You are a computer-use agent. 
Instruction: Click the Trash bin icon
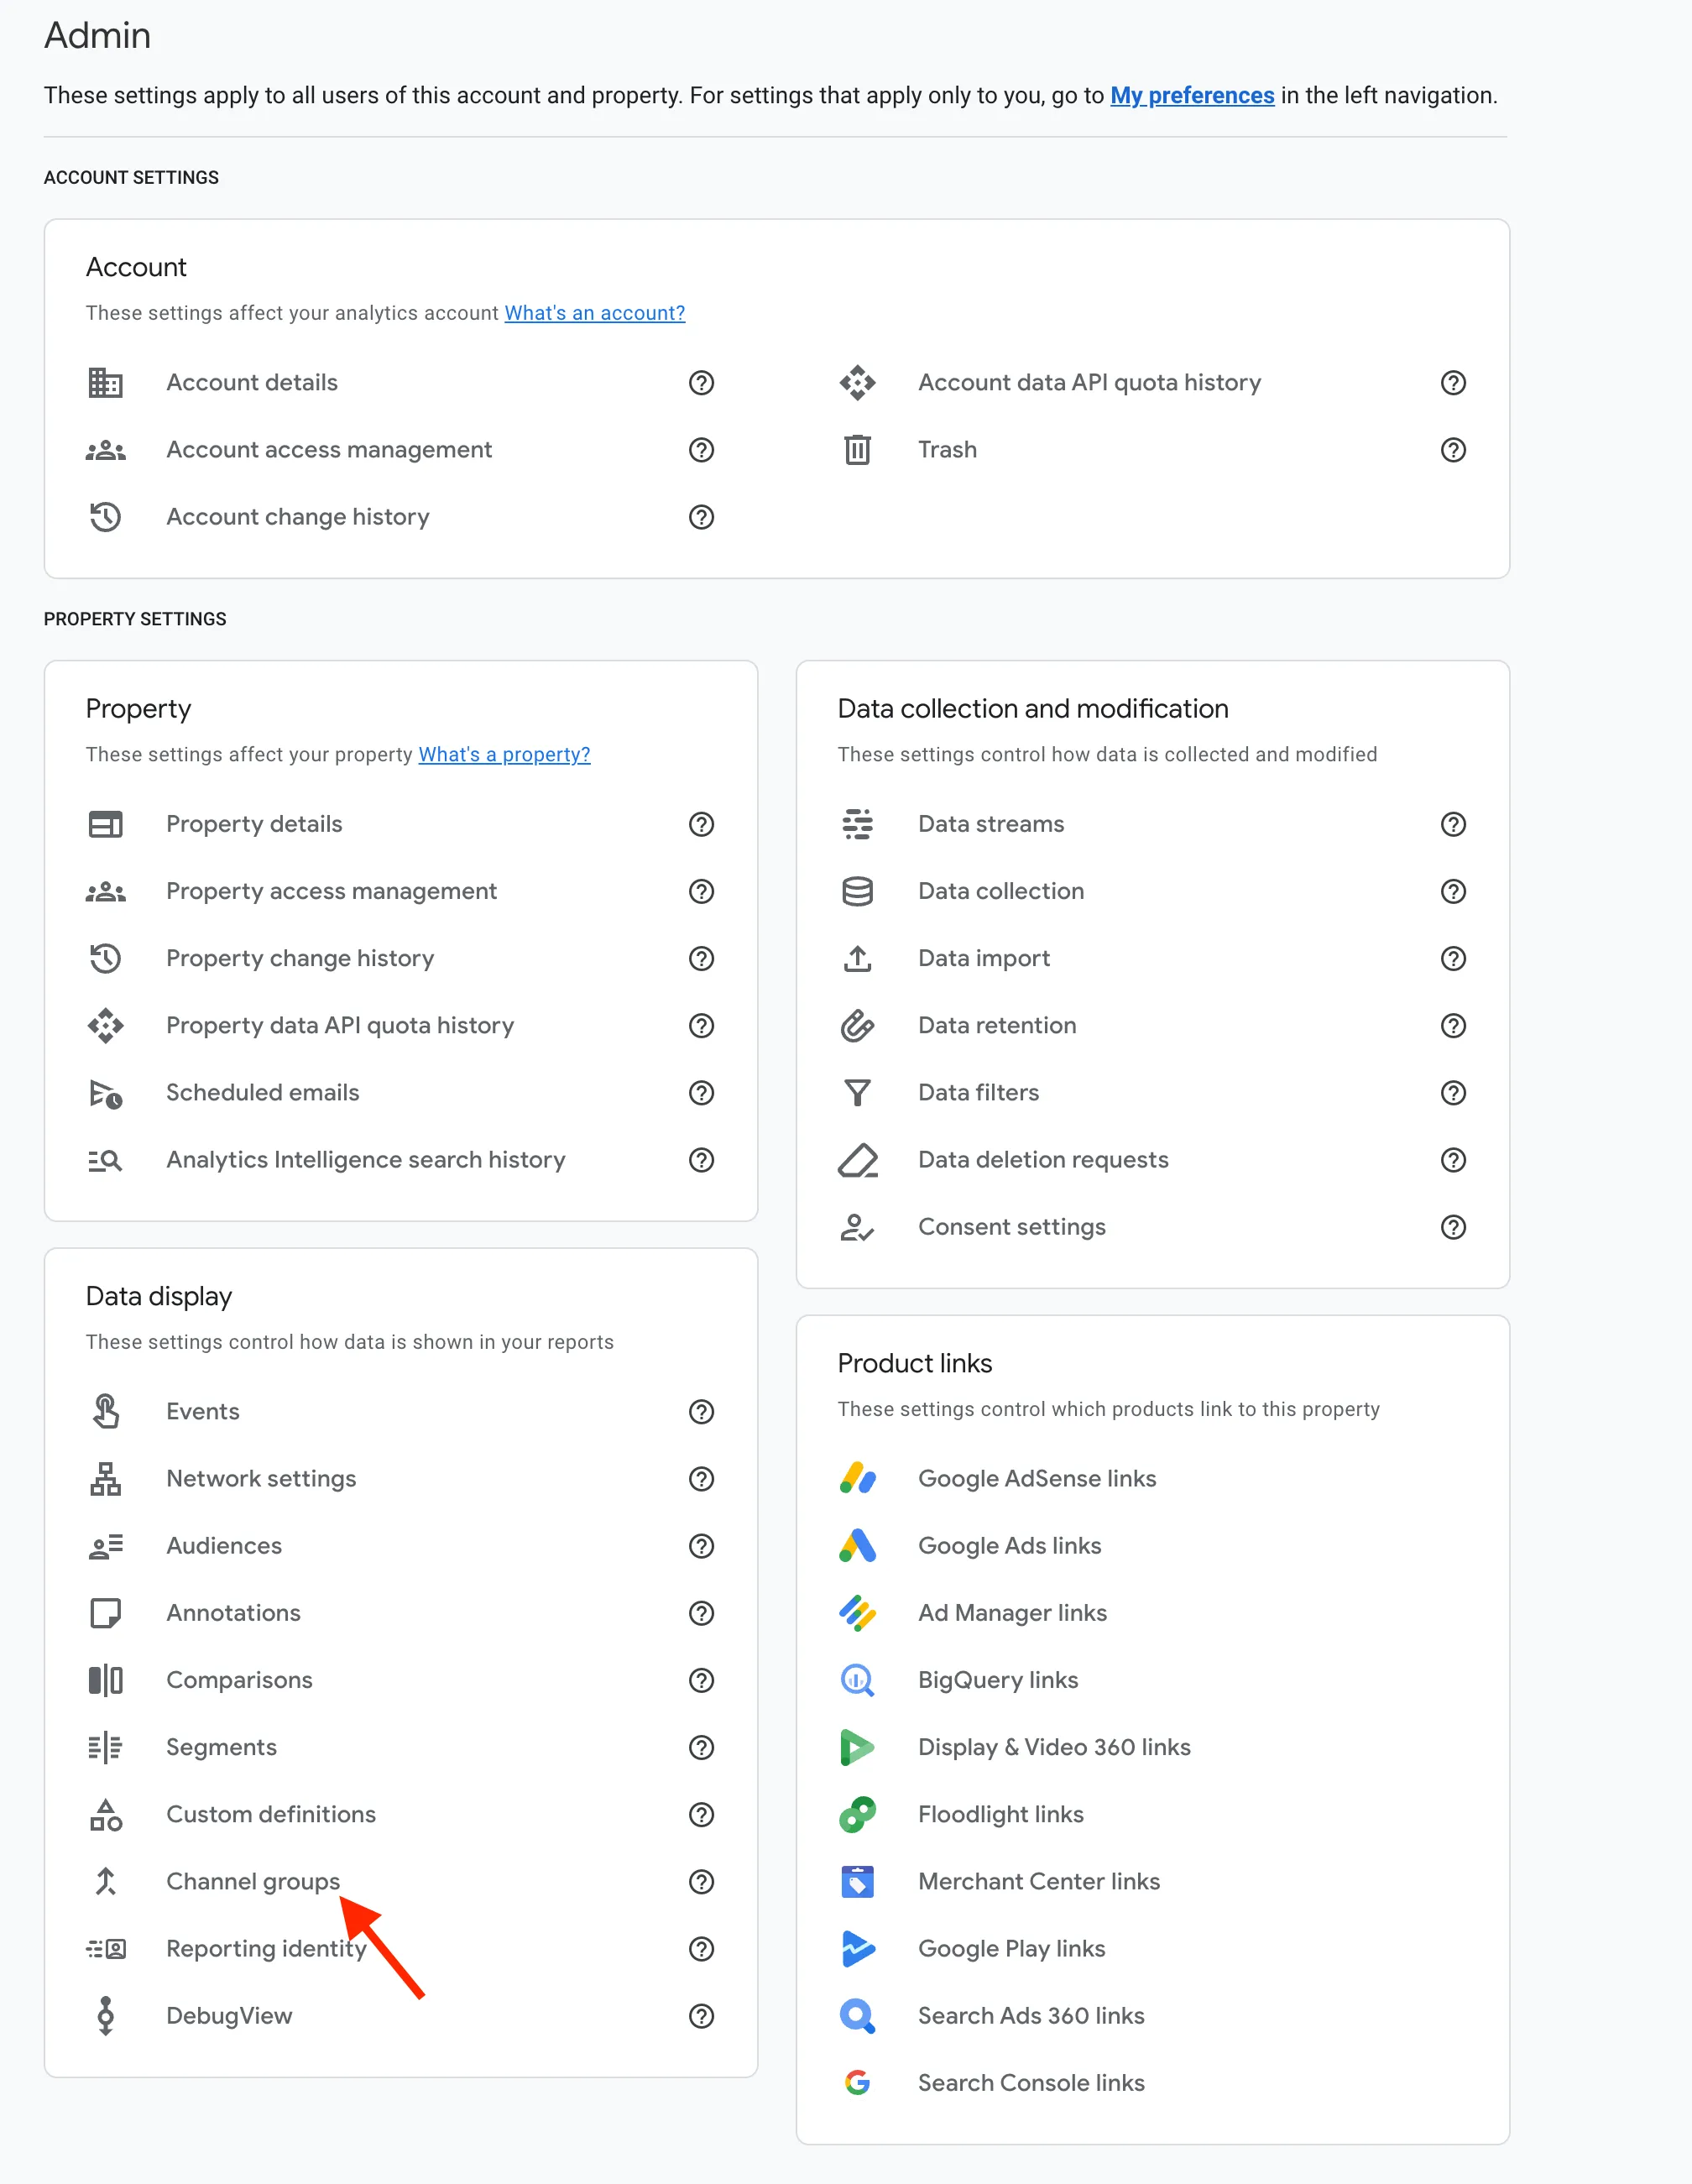(857, 450)
